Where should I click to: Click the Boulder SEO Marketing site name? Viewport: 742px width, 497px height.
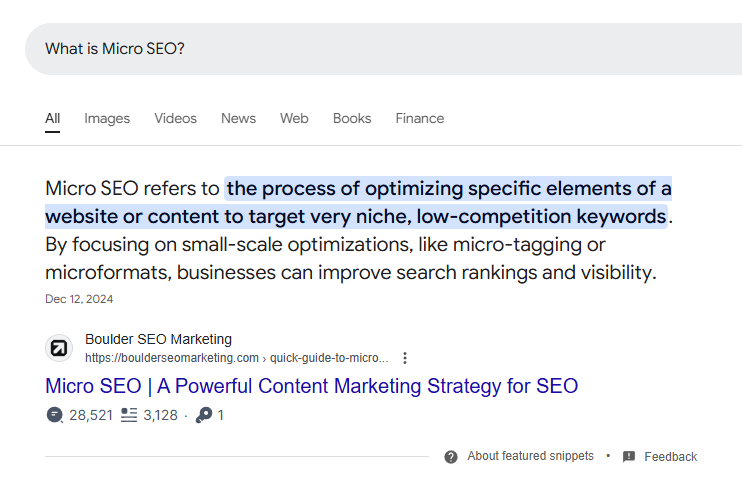coord(159,339)
